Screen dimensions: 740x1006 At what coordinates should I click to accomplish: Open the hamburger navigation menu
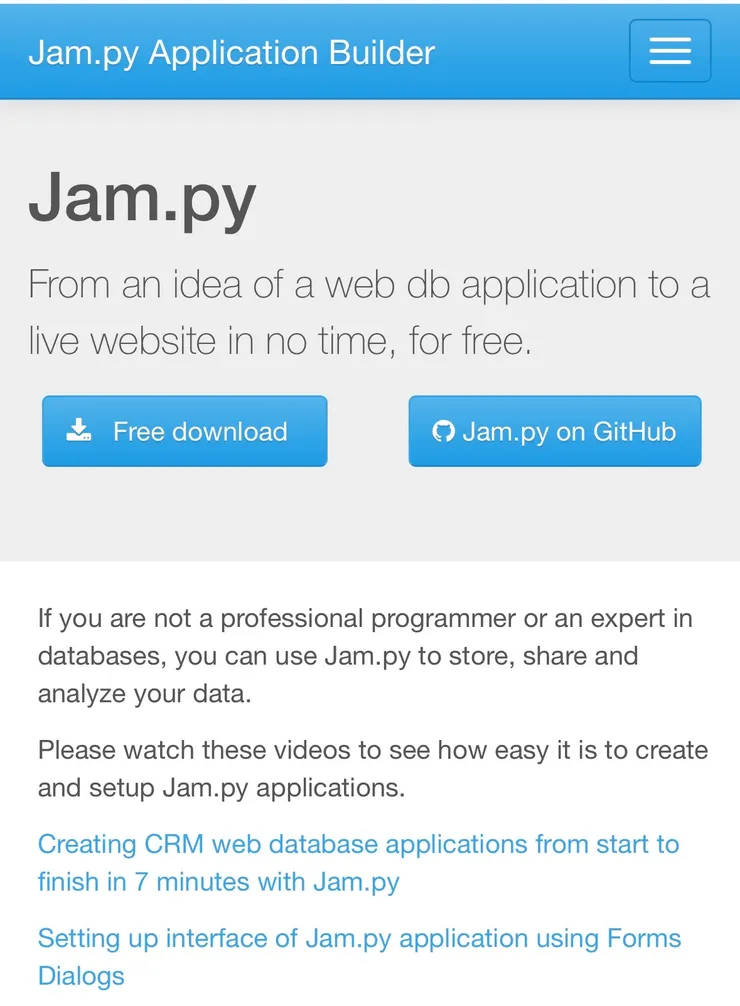point(669,51)
